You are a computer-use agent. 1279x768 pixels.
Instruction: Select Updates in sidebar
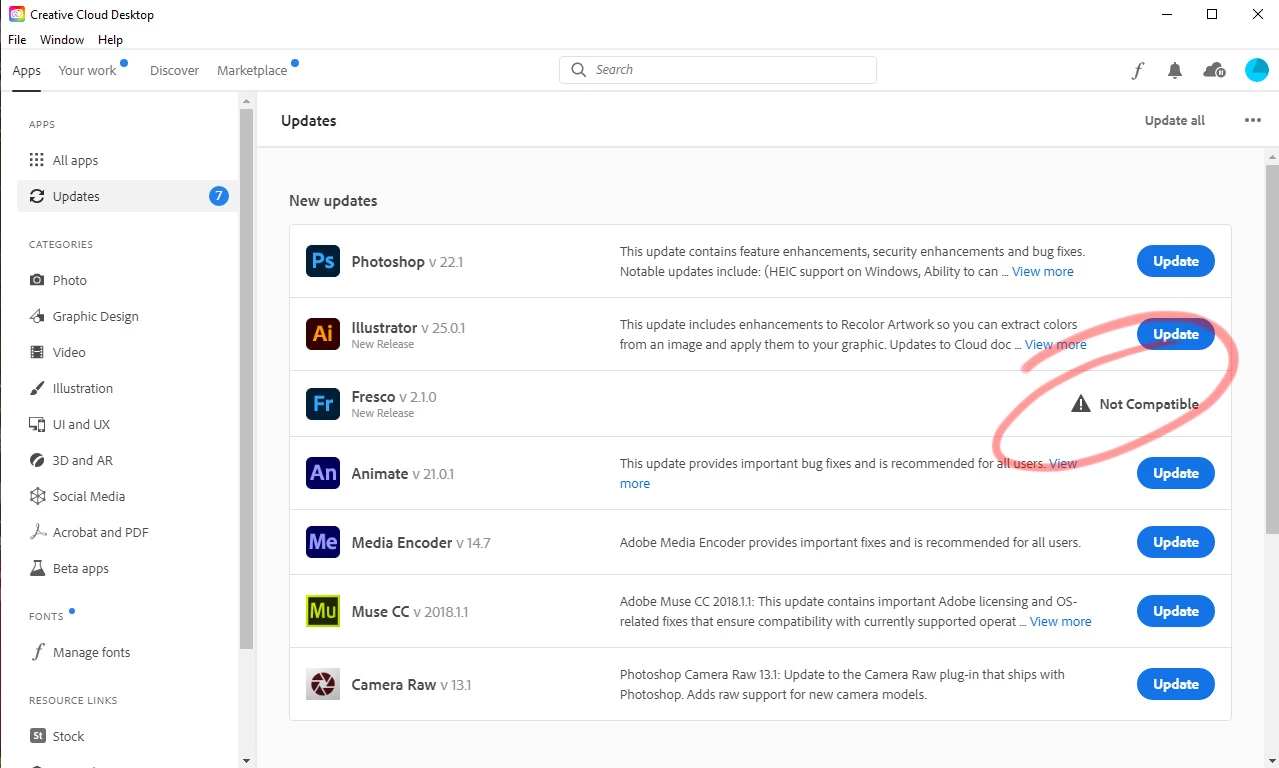click(127, 196)
